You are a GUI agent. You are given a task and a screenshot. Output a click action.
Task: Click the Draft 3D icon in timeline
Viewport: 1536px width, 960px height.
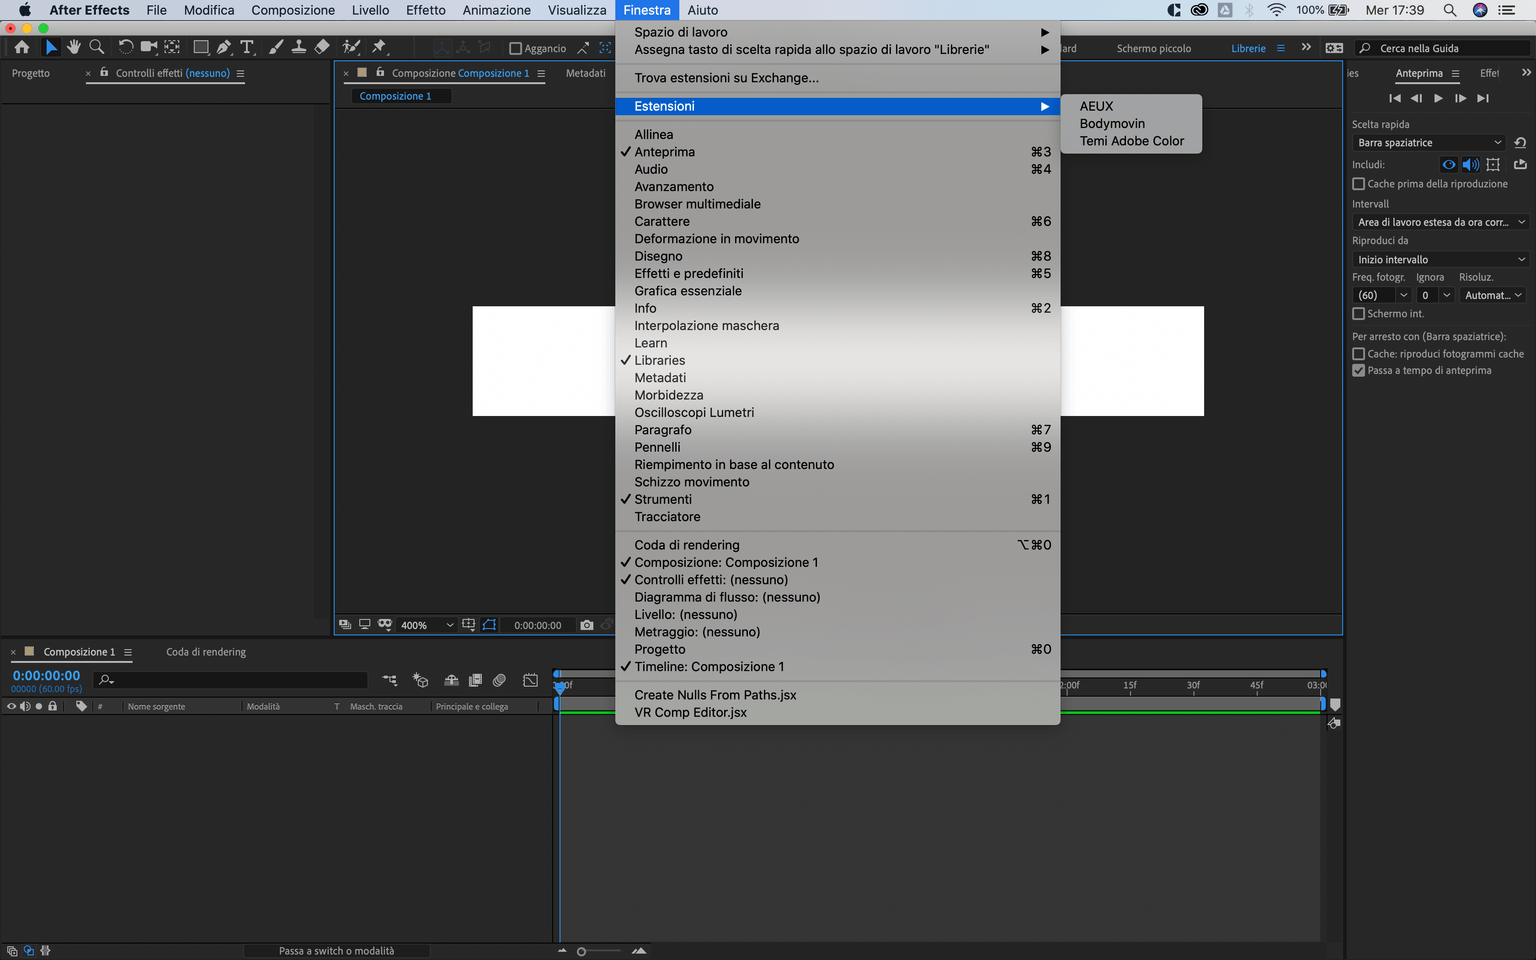click(x=421, y=680)
